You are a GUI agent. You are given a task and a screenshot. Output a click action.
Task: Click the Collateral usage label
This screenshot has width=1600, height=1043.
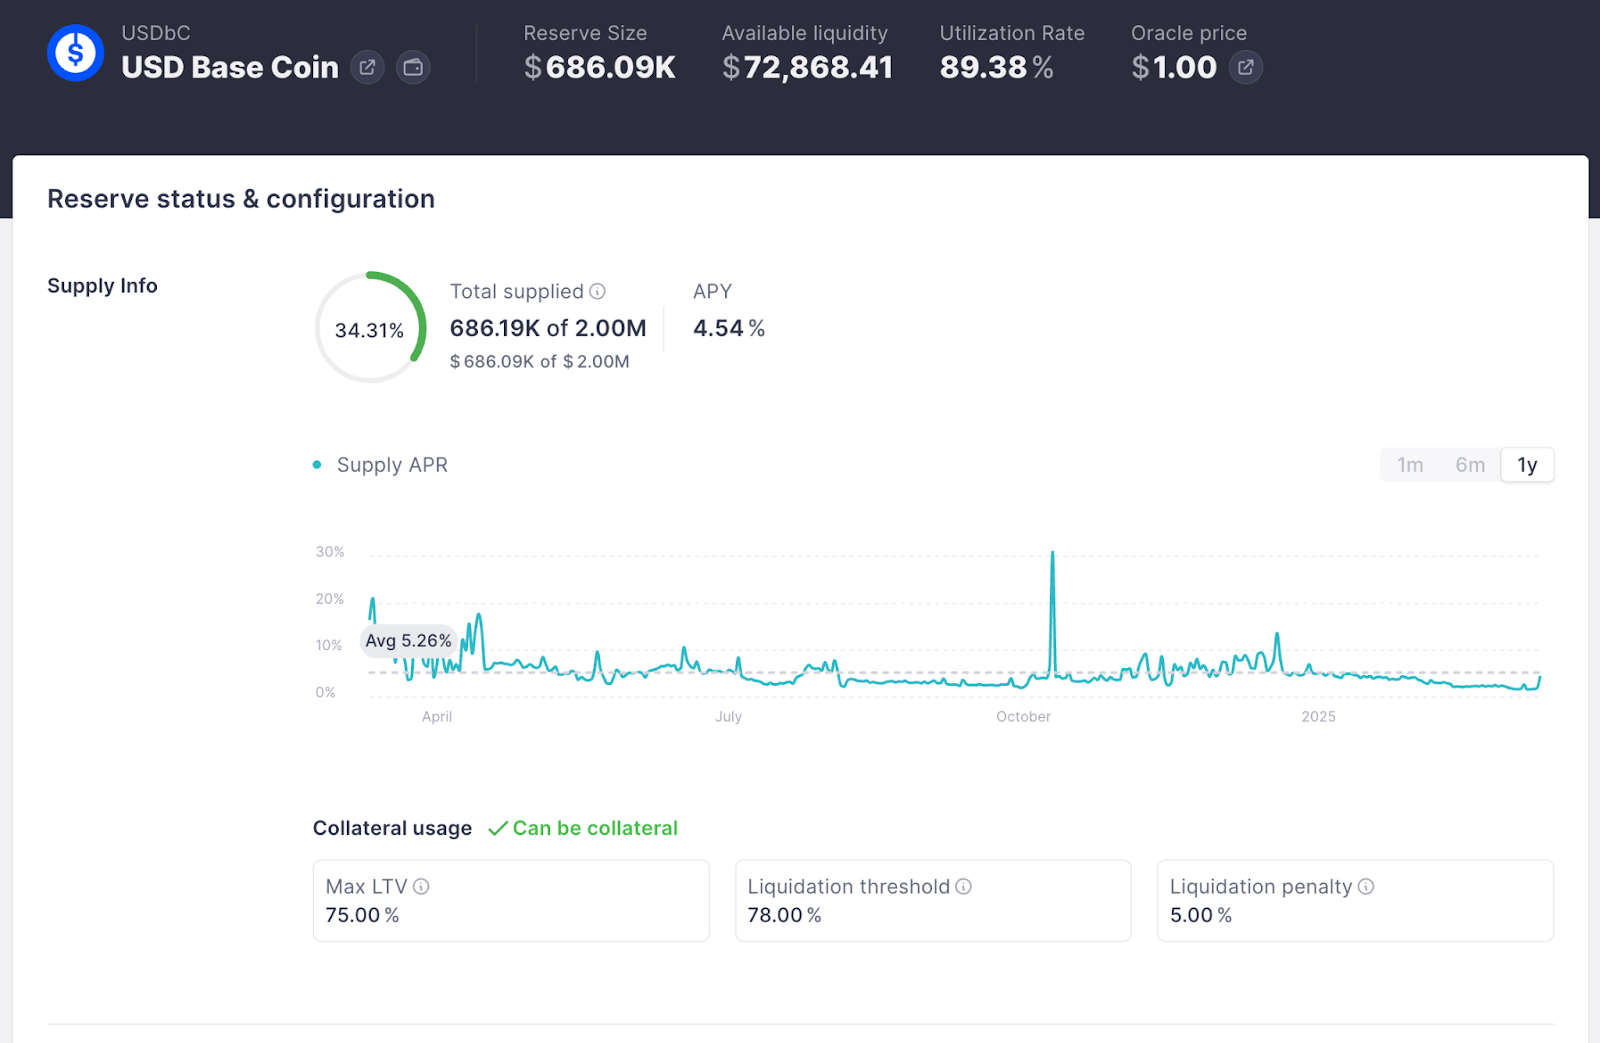(392, 828)
